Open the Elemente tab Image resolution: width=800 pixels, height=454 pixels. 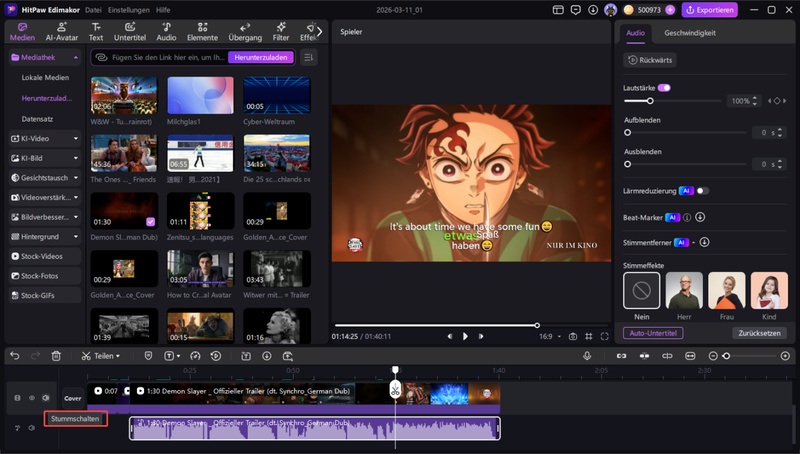pos(202,32)
